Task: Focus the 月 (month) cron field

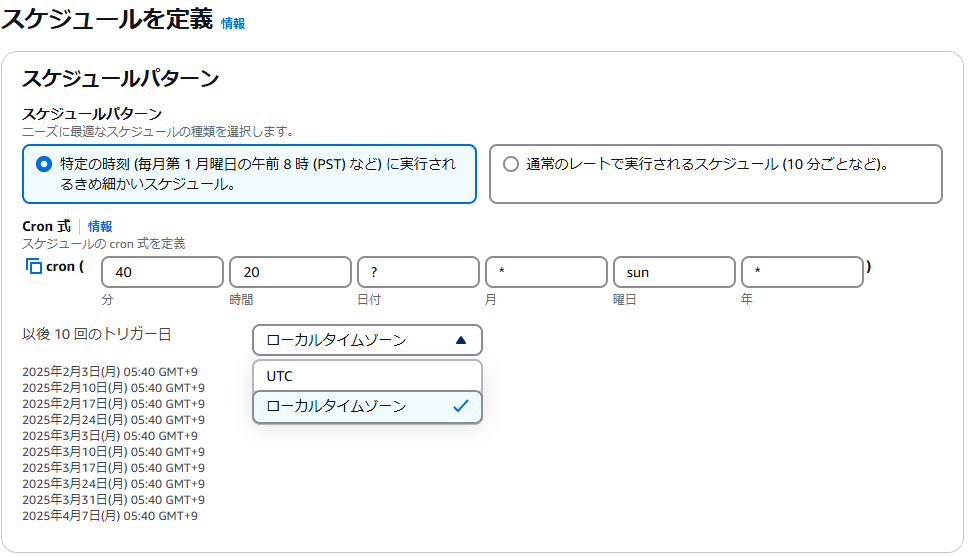Action: [546, 272]
